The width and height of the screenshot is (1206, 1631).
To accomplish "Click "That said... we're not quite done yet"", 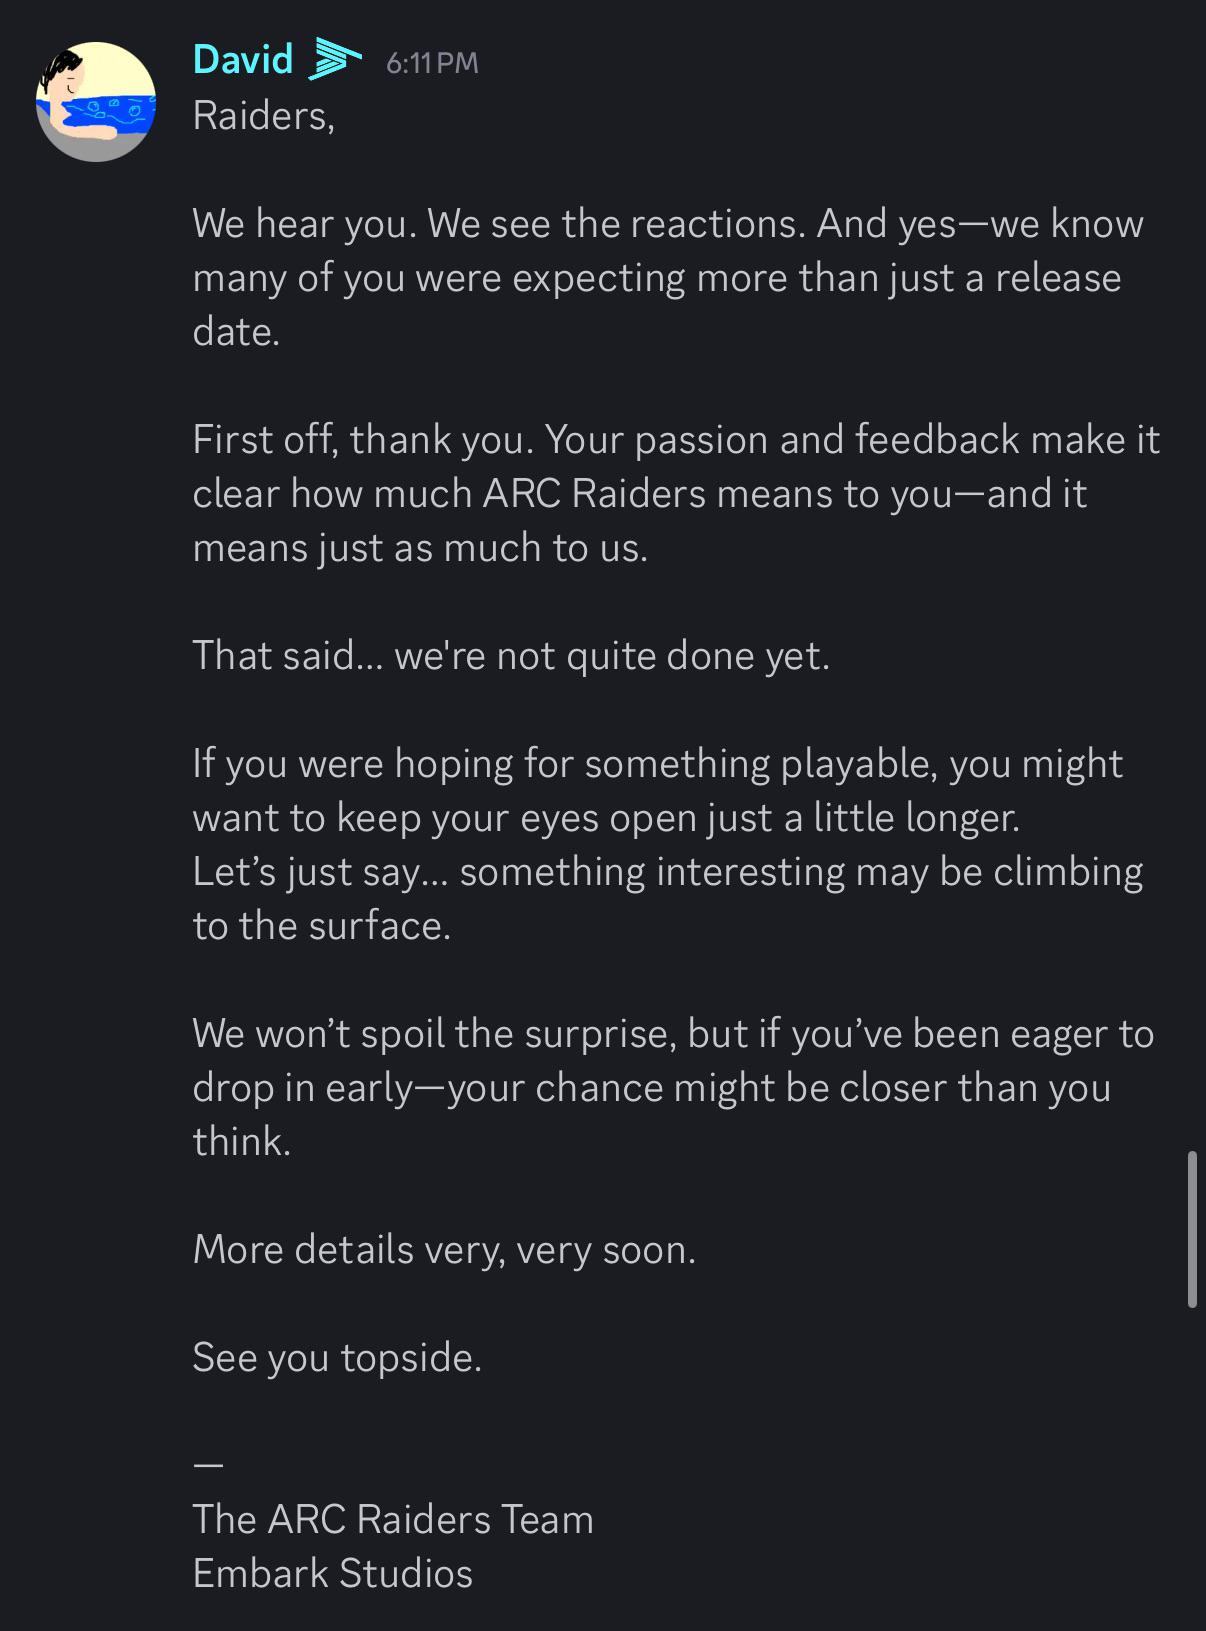I will (x=511, y=656).
